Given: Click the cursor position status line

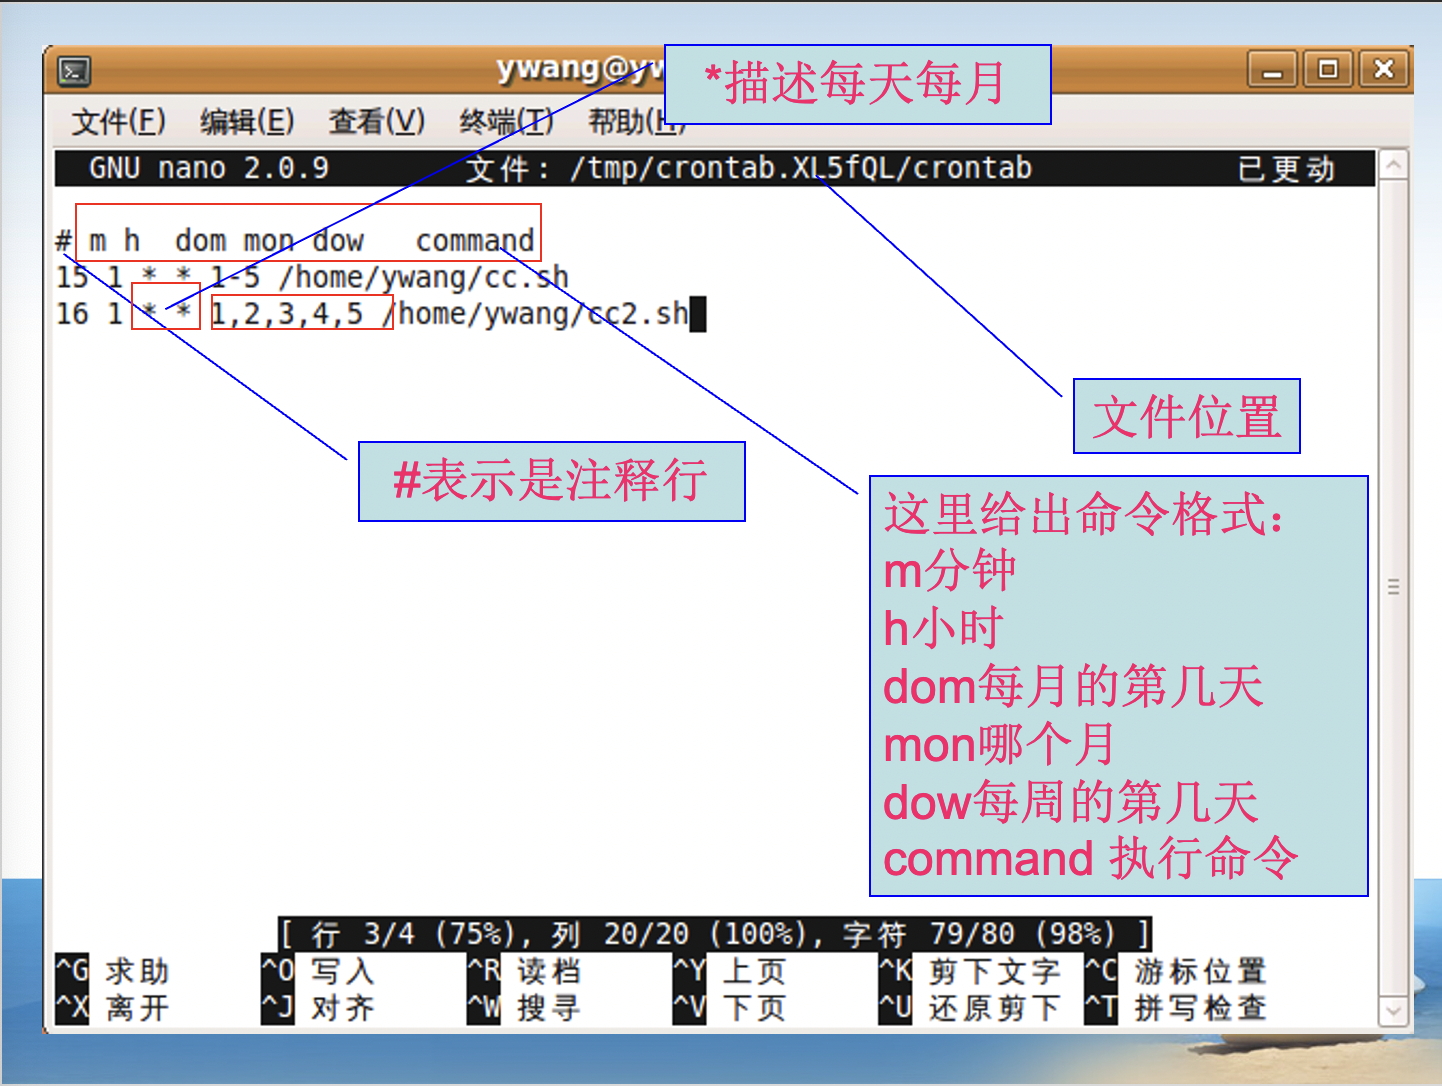Looking at the screenshot, I should point(715,934).
